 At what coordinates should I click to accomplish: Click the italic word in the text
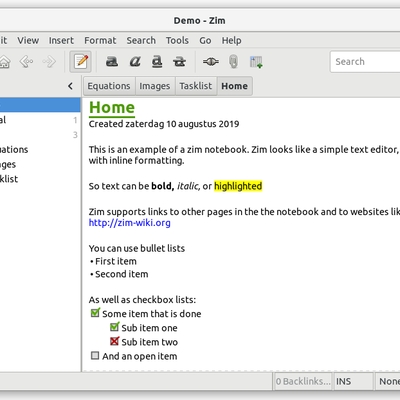coord(188,186)
